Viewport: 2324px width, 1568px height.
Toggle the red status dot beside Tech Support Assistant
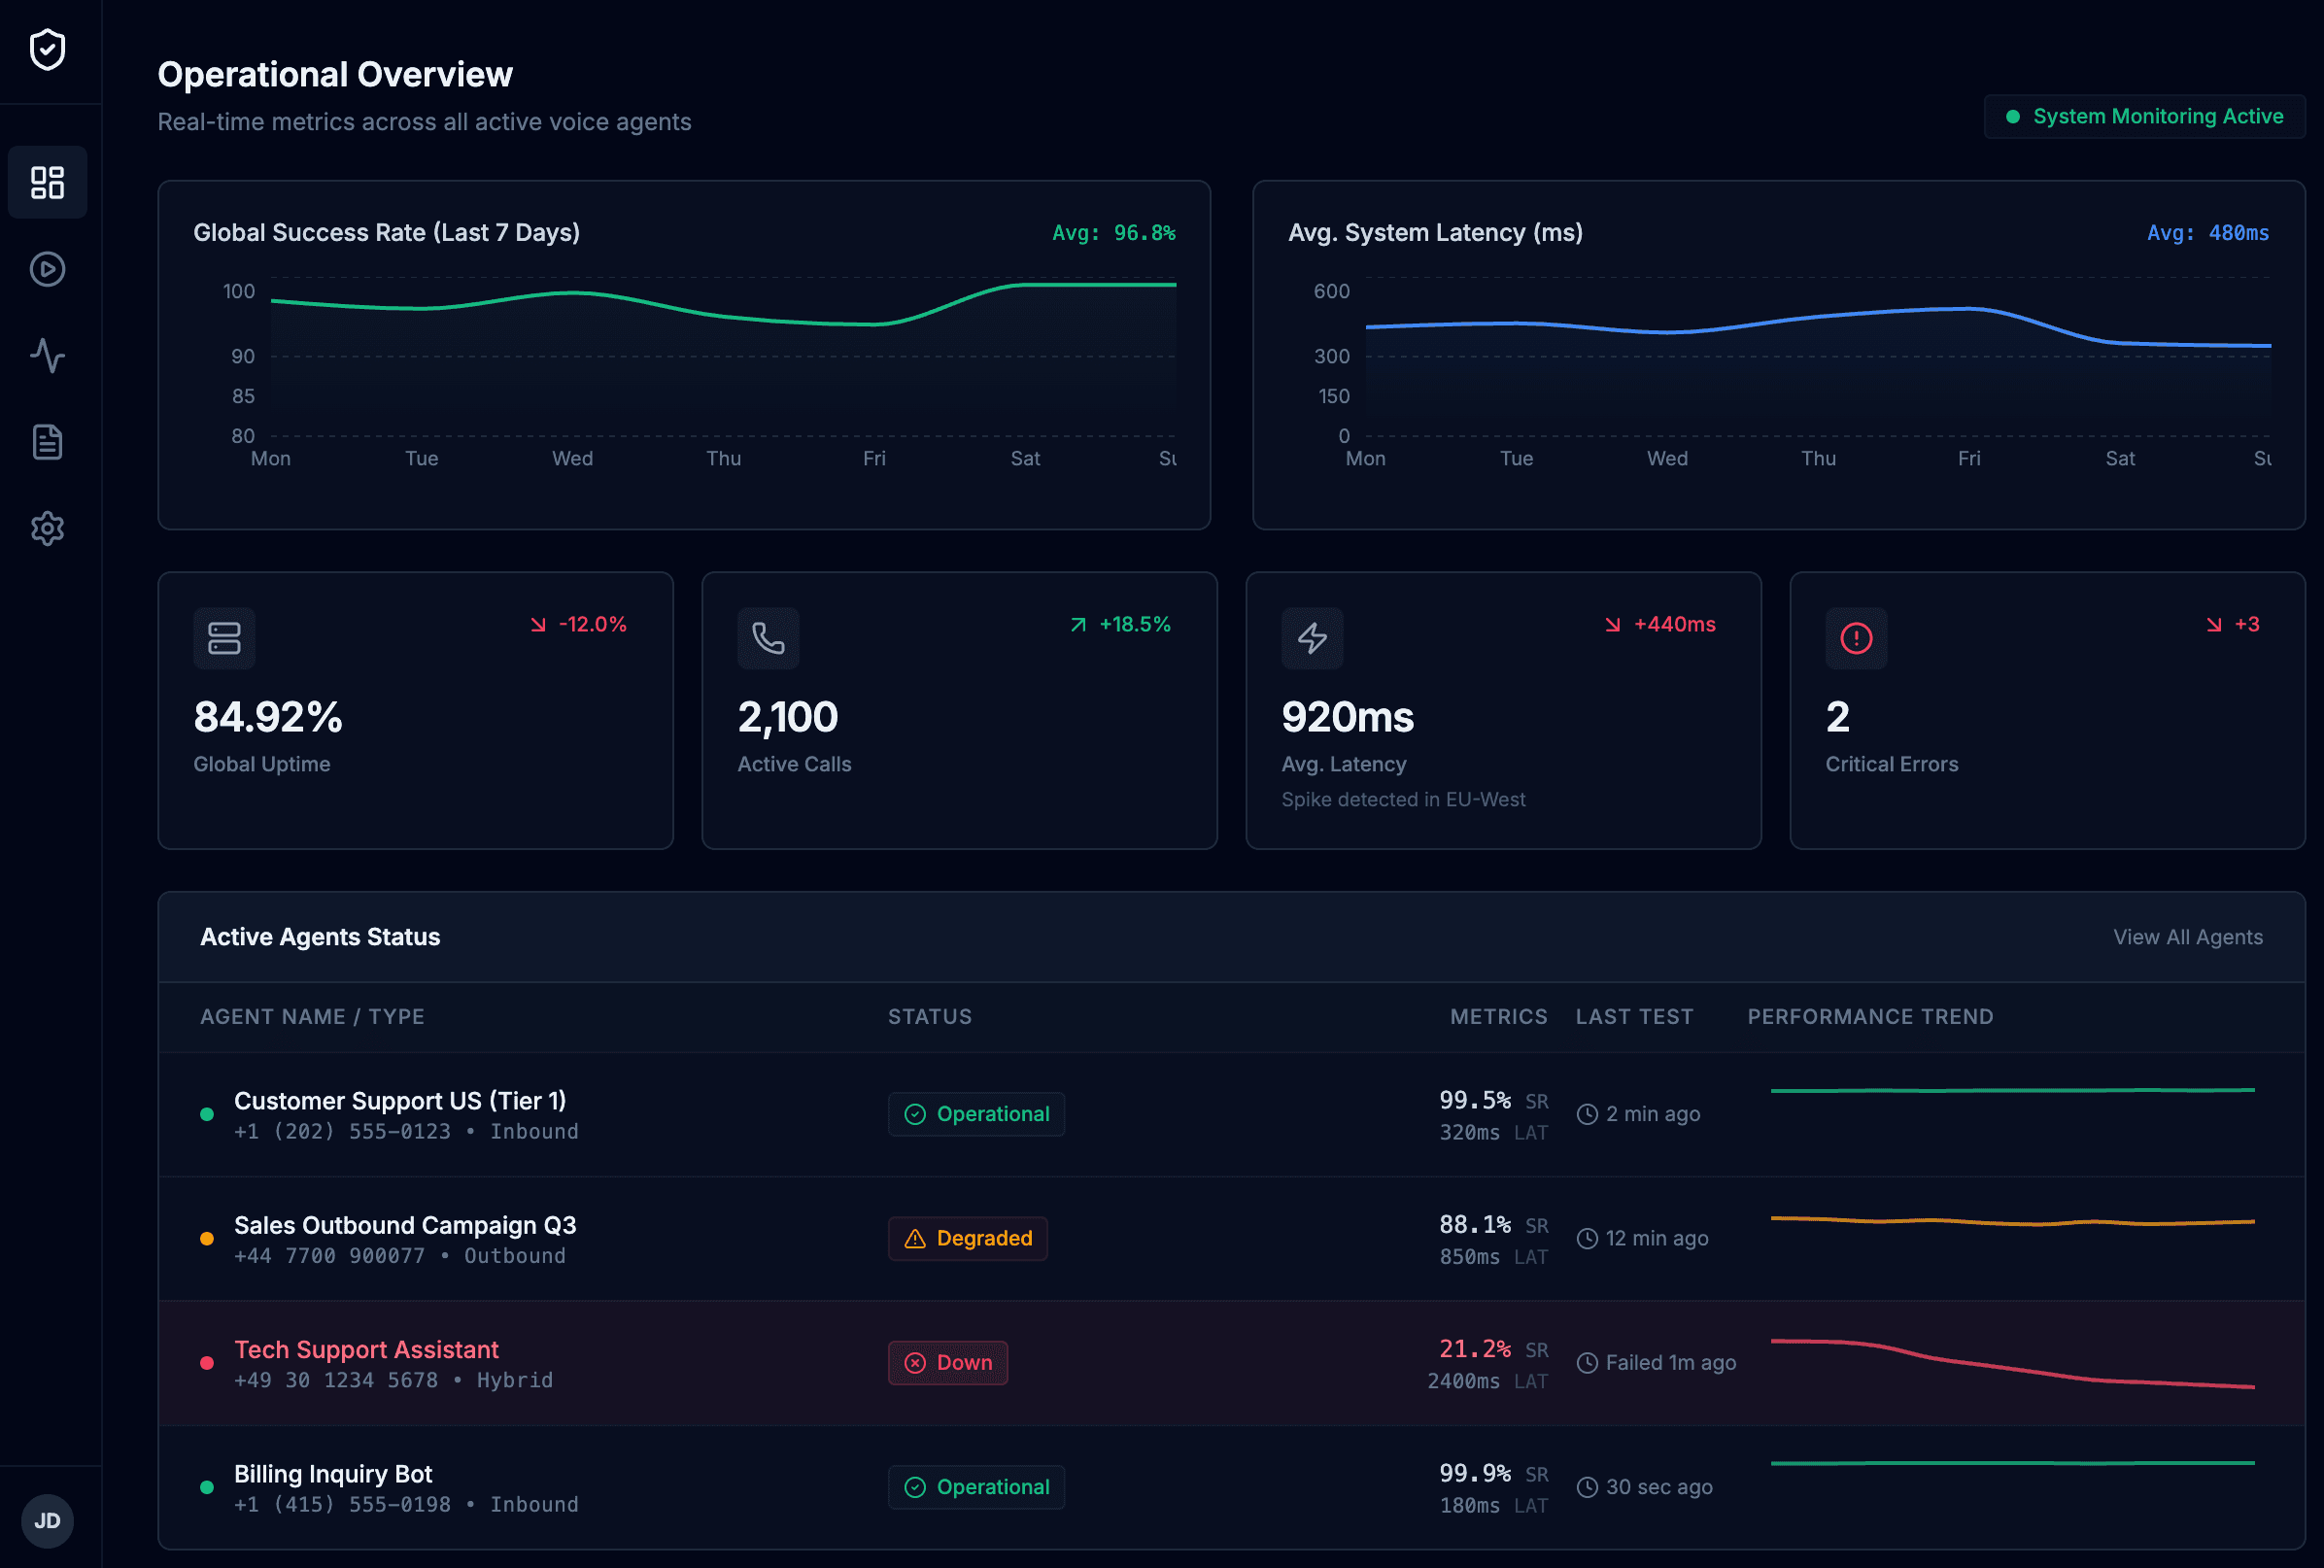(207, 1362)
